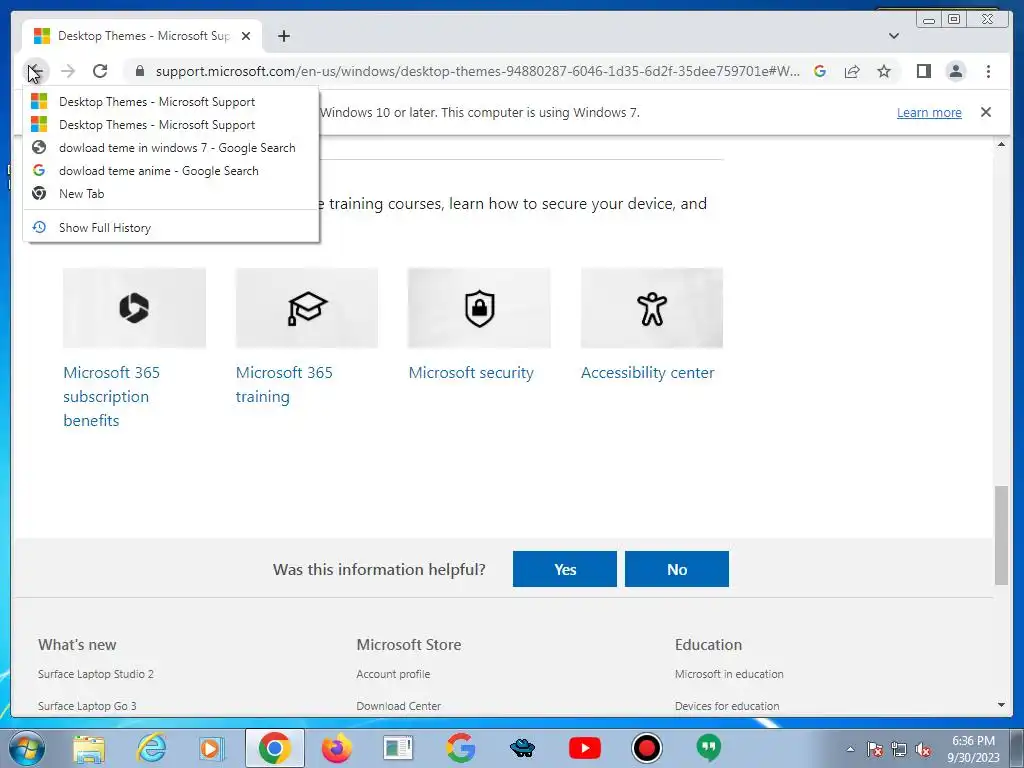Select second Desktop Themes history entry
Image resolution: width=1024 pixels, height=768 pixels.
point(171,125)
